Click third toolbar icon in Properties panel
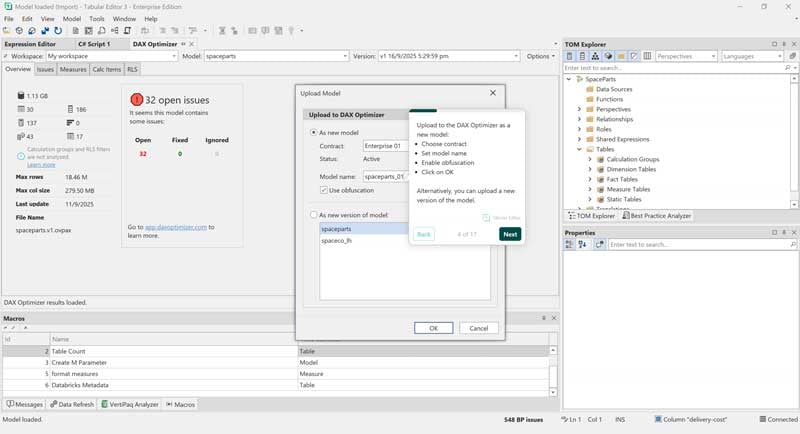The width and height of the screenshot is (800, 434). click(x=599, y=245)
